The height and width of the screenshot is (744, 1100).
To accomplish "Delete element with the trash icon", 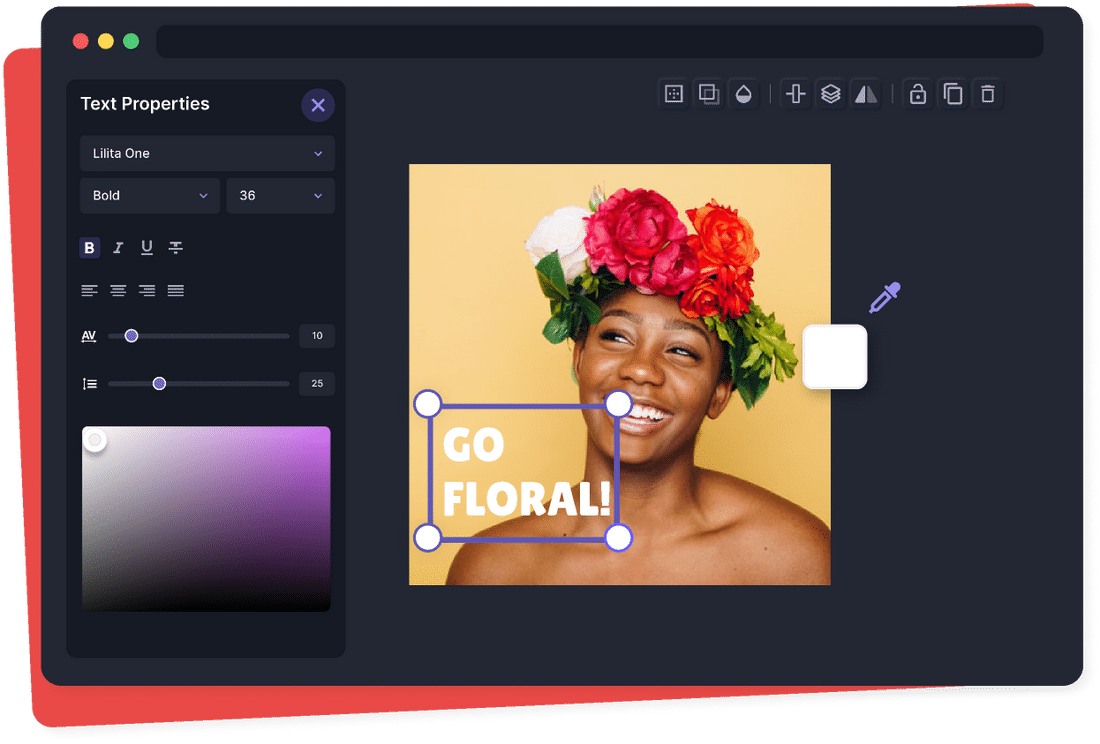I will pos(987,94).
